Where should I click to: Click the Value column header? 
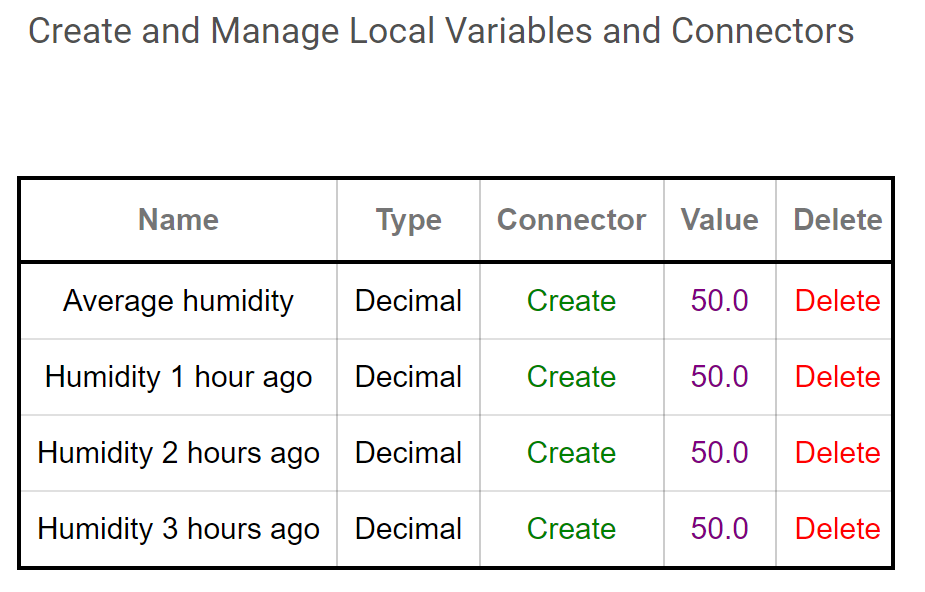tap(719, 220)
